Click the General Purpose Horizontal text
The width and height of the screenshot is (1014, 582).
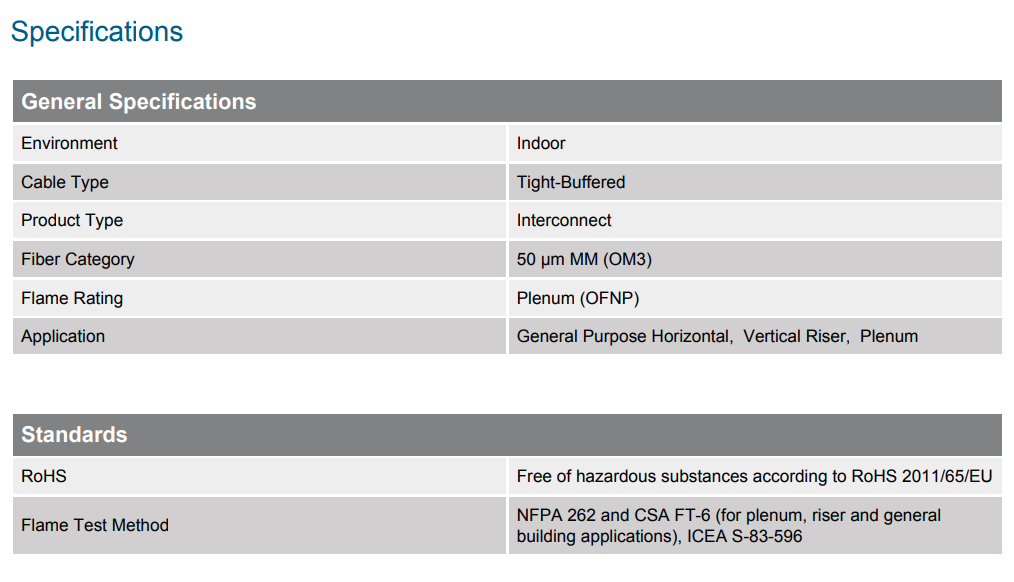click(623, 336)
